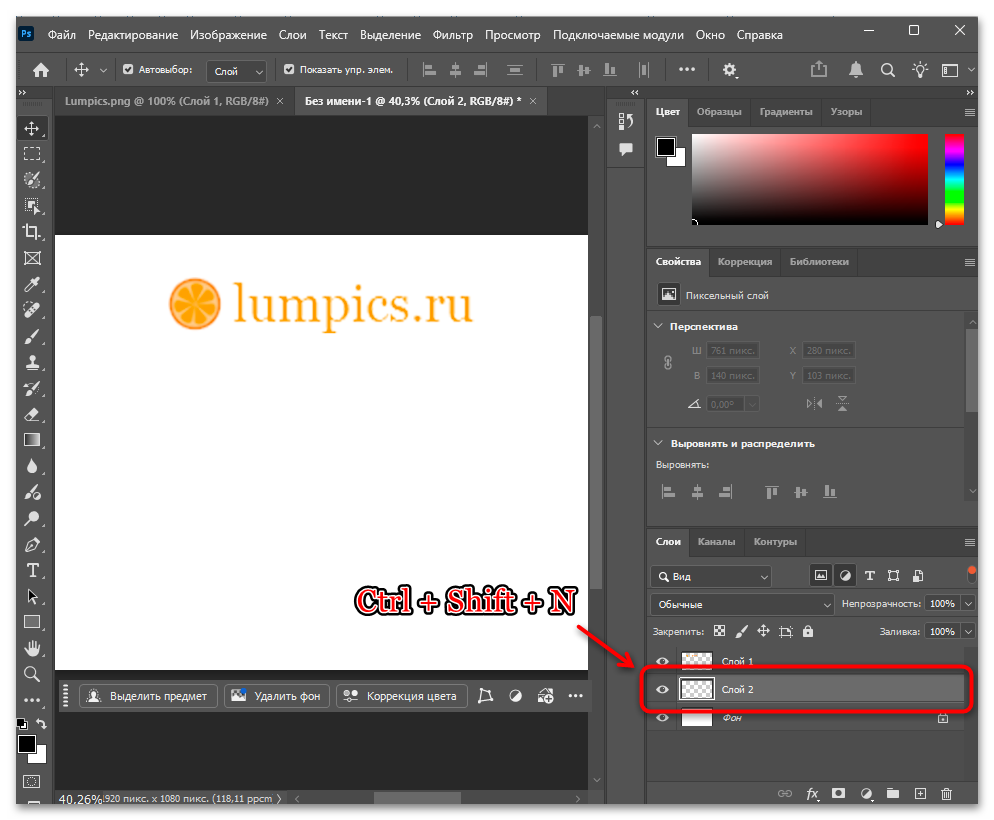Open the Изображение menu
Screen dimensions: 994x820
pyautogui.click(x=228, y=35)
